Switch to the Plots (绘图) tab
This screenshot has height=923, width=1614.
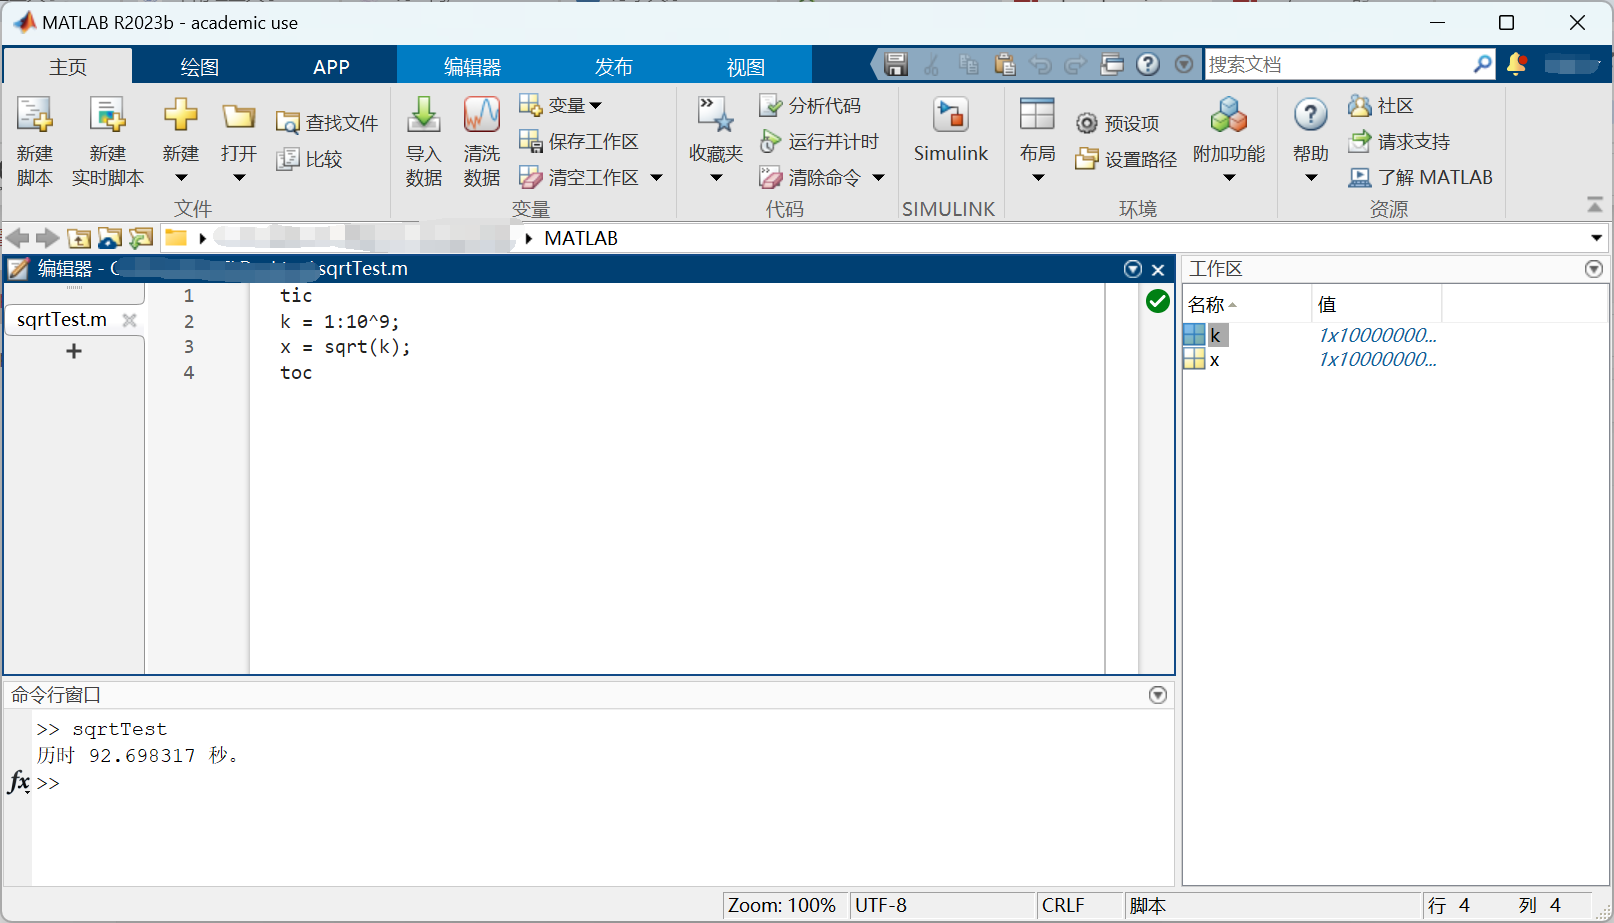(x=199, y=67)
